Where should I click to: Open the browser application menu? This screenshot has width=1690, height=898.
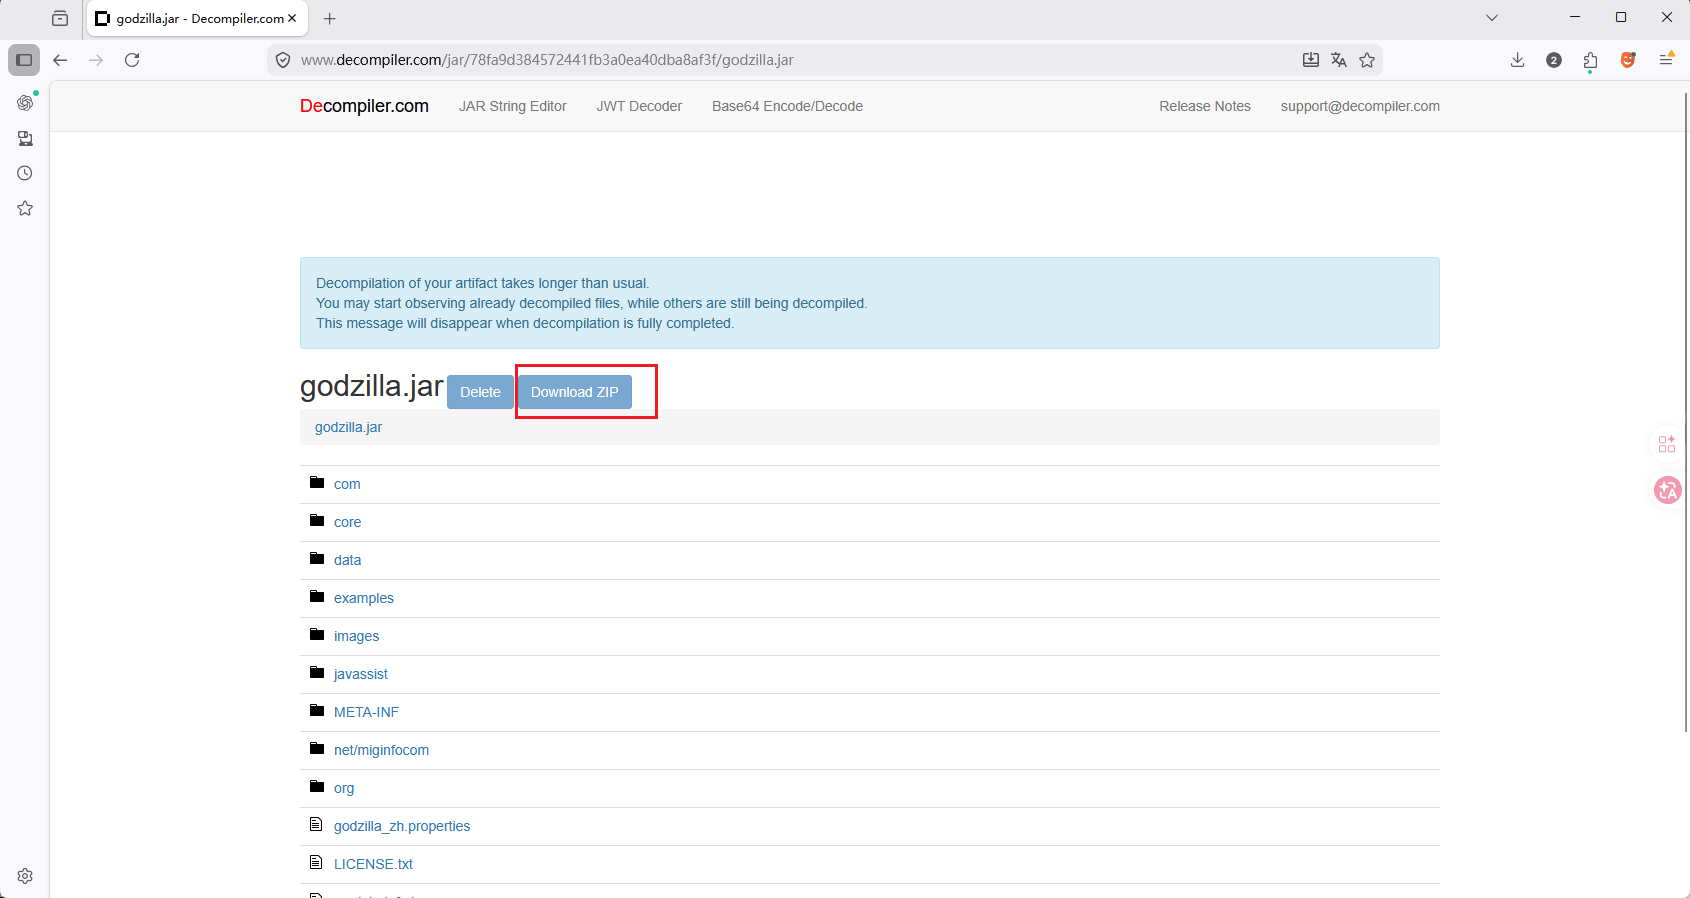pyautogui.click(x=1666, y=60)
